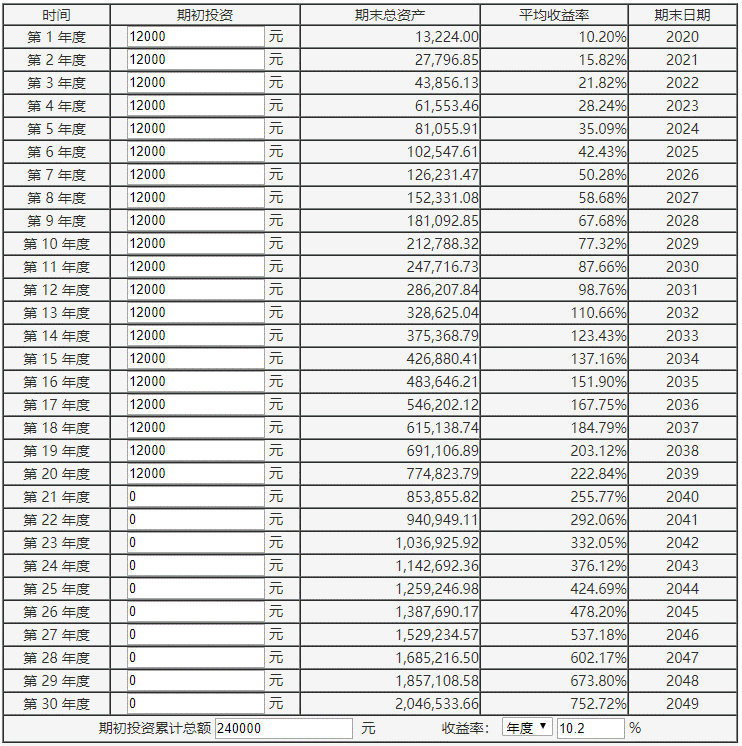Click the year 22 initial investment field
742x746 pixels.
coord(195,520)
